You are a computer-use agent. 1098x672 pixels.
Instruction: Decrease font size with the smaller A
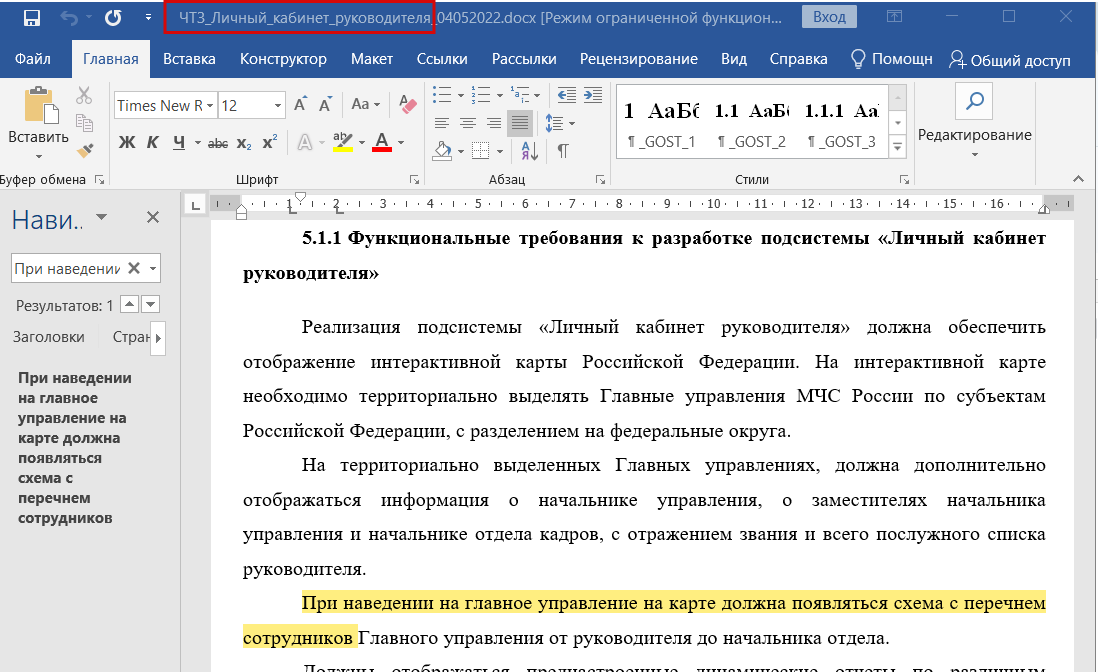coord(325,104)
